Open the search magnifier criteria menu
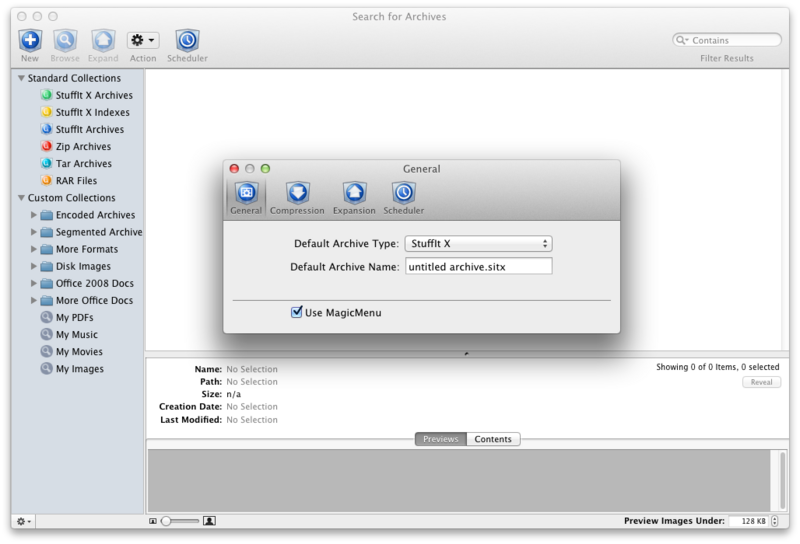 [x=682, y=40]
